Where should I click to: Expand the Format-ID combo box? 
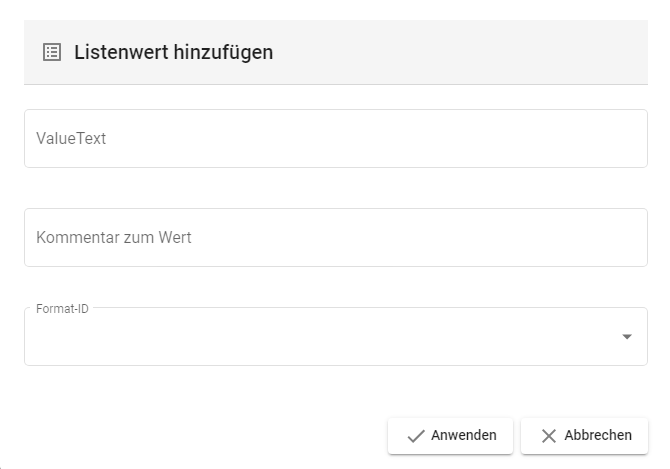click(x=335, y=337)
